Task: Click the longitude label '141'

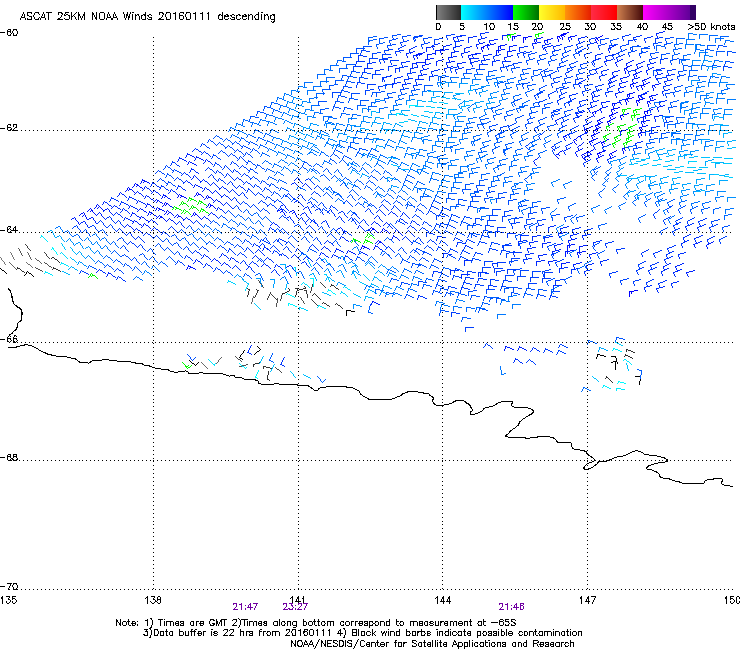Action: [298, 600]
